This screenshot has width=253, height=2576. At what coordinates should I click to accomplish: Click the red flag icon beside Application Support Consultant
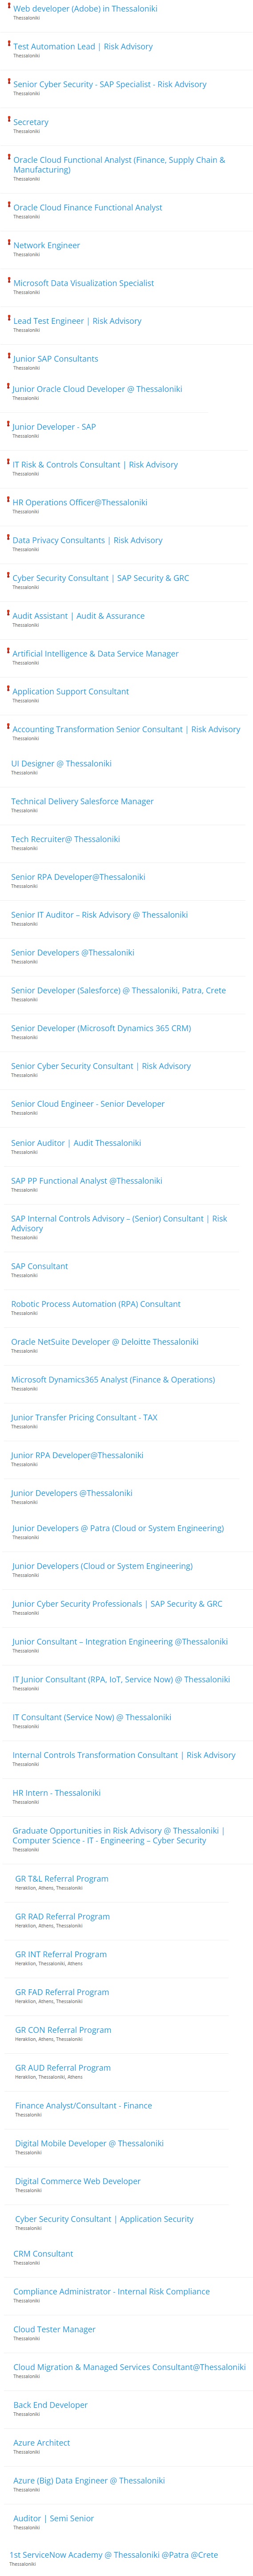pyautogui.click(x=8, y=688)
